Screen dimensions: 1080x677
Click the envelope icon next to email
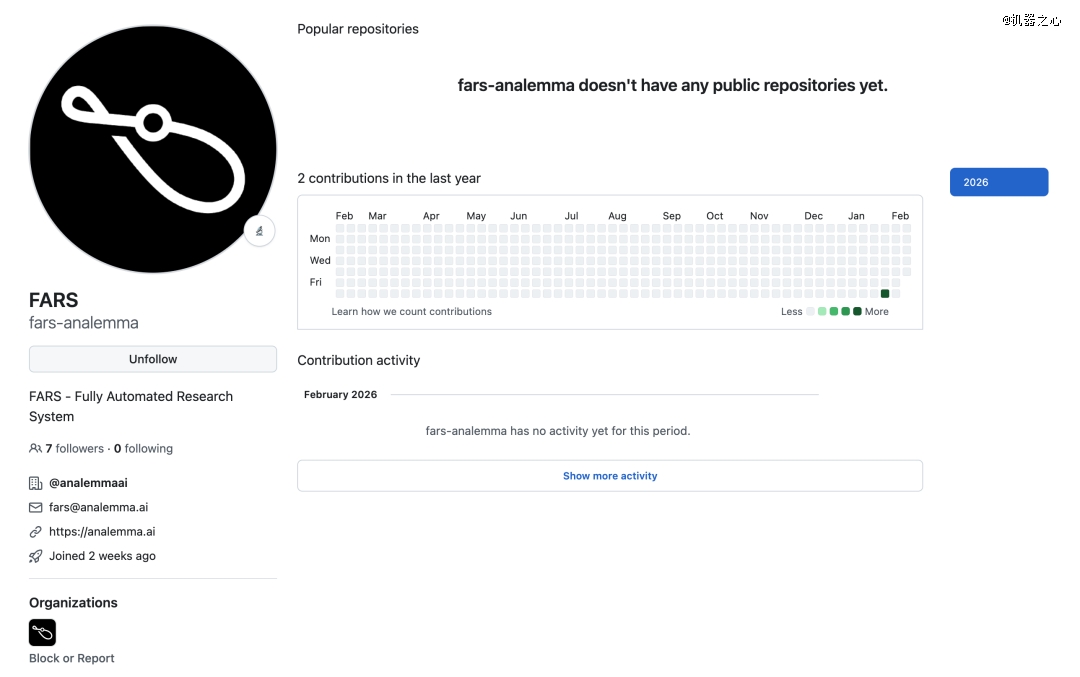point(36,507)
